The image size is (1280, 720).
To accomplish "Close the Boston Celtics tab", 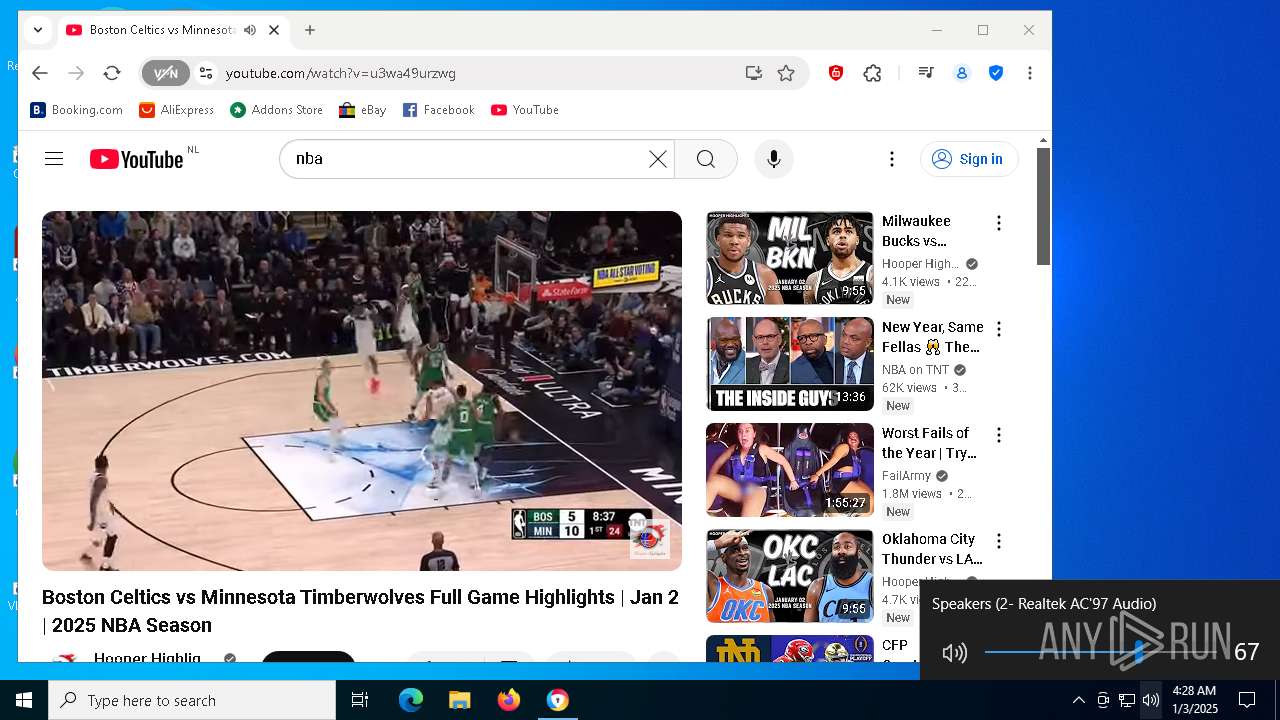I will click(274, 30).
